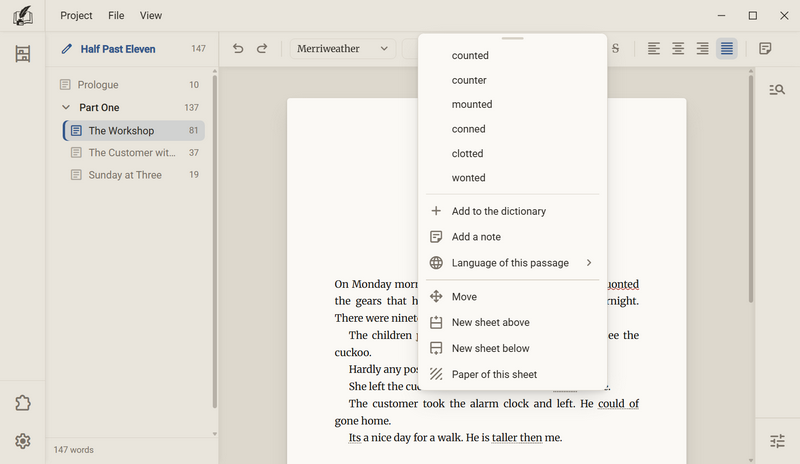Open the Merriweather font dropdown

[x=342, y=48]
